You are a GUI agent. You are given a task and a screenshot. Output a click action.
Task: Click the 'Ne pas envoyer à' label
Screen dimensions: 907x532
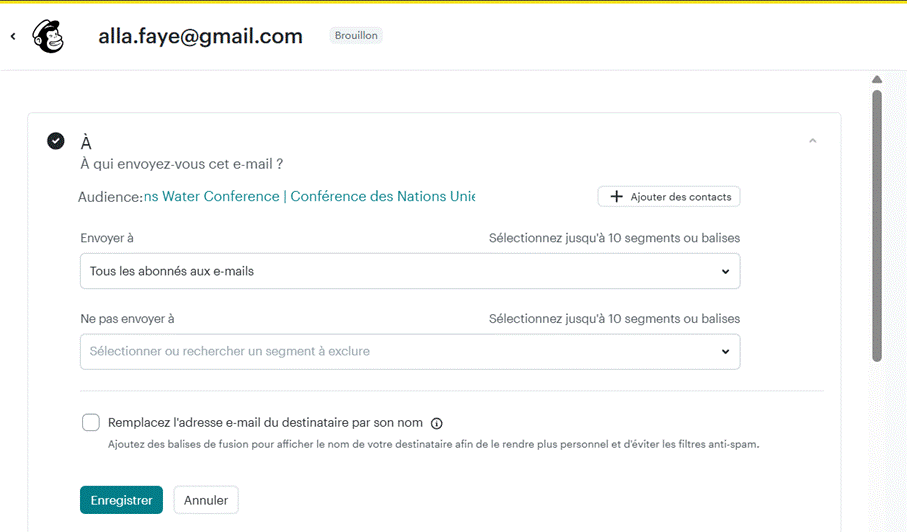[x=127, y=319]
